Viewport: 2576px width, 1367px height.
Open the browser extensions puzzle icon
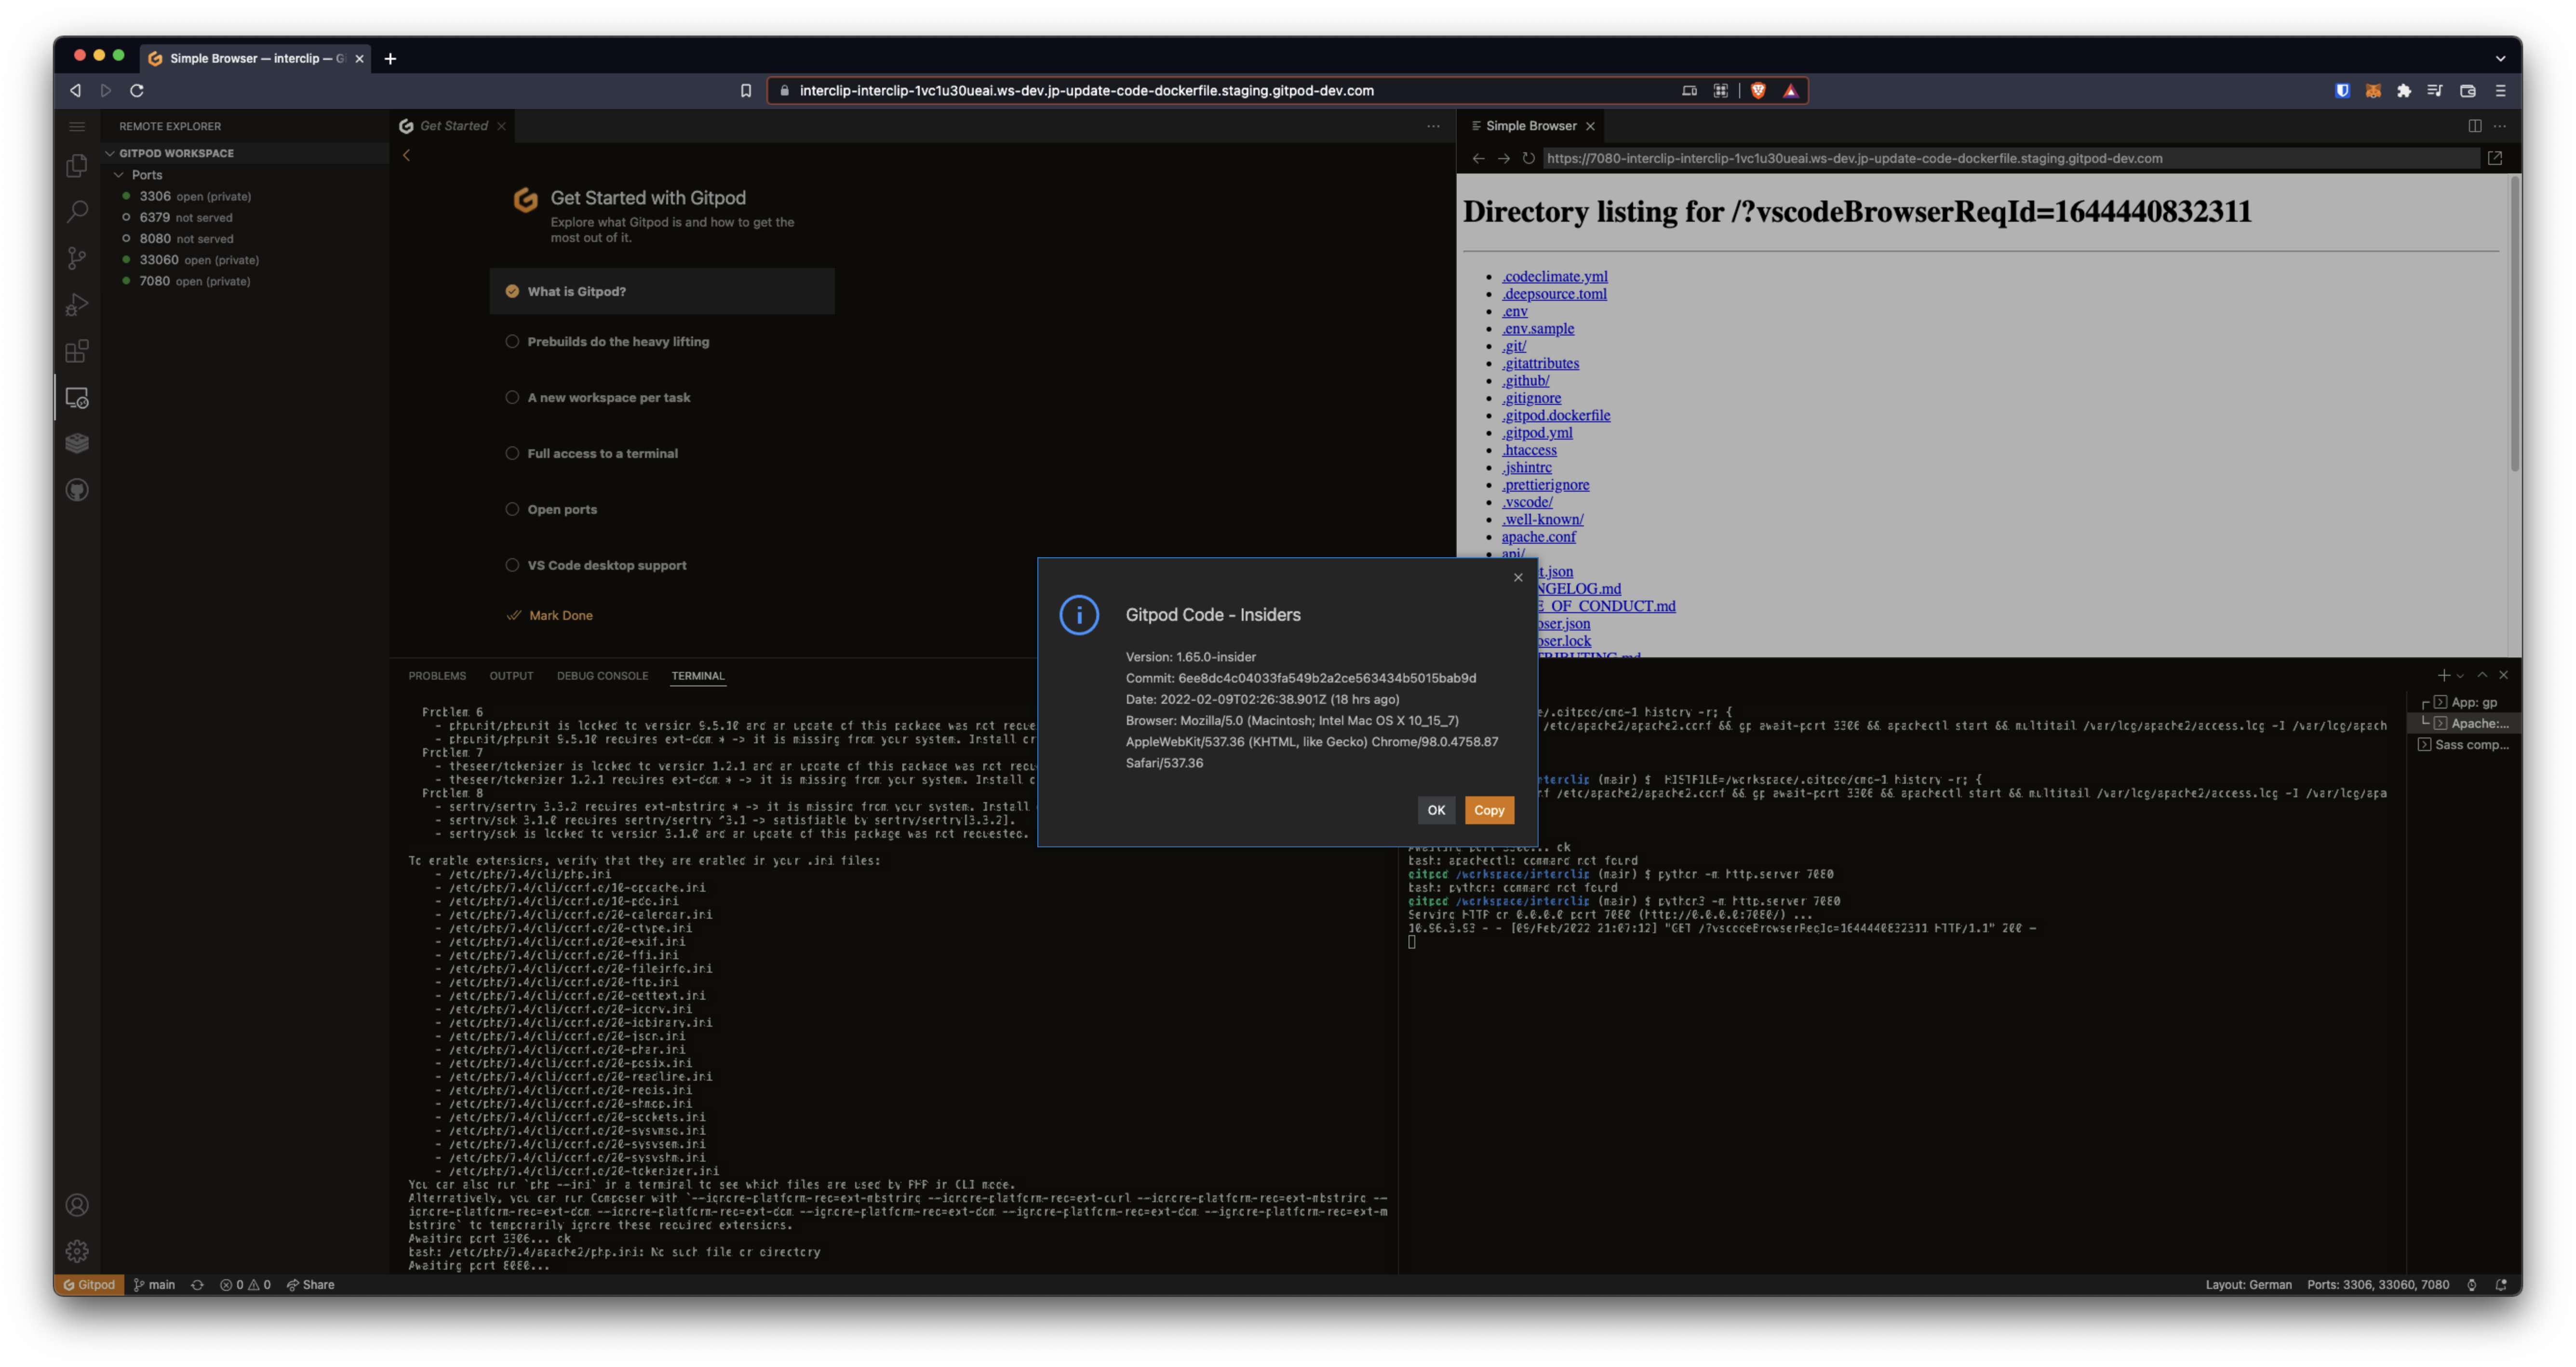[2404, 90]
